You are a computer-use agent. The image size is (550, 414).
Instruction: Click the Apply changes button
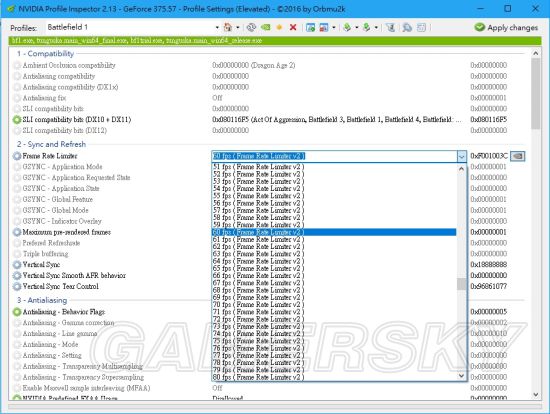(x=506, y=27)
